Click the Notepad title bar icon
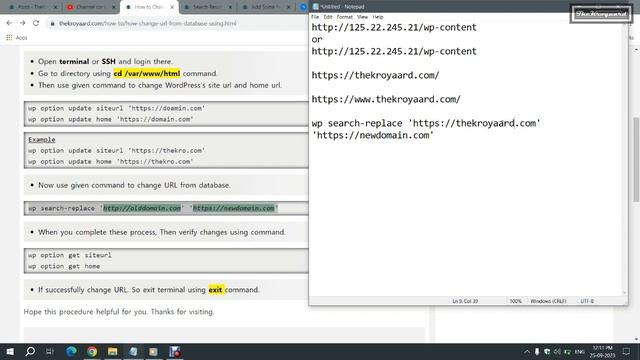 [x=315, y=7]
